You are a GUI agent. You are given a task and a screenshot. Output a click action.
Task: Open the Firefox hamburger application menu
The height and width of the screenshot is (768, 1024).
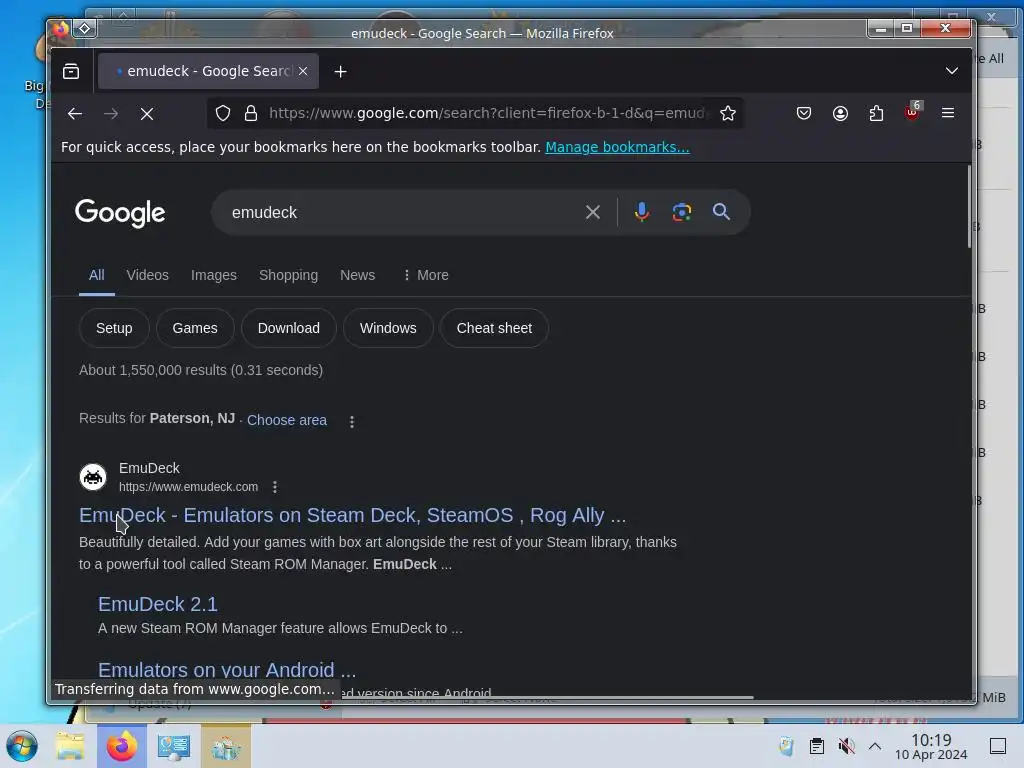(x=948, y=113)
